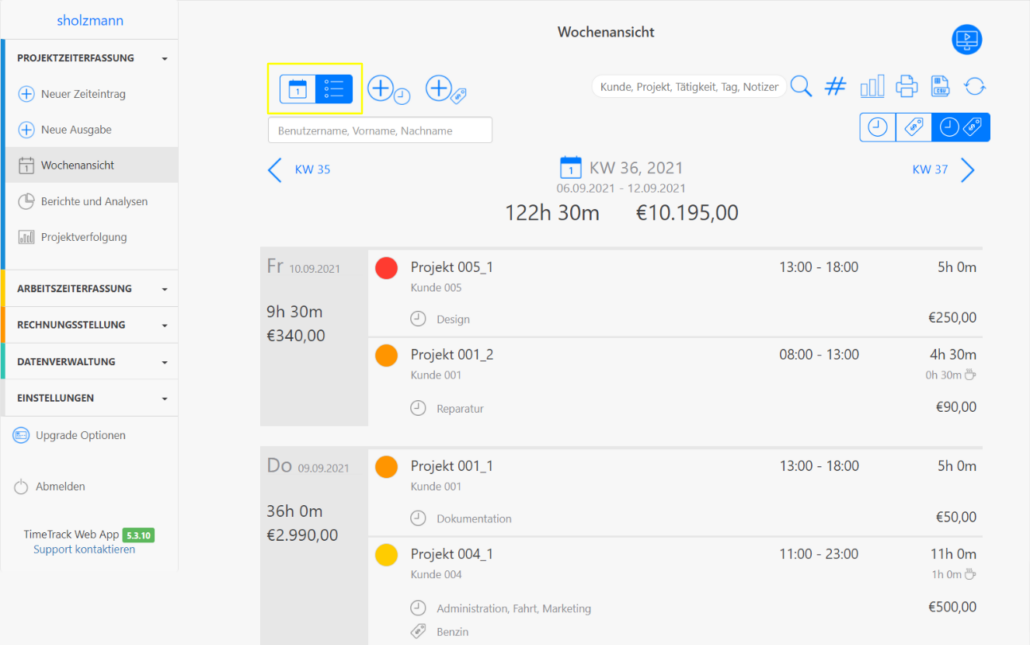Expand the Rechnungsstellung section
This screenshot has width=1030, height=645.
90,325
